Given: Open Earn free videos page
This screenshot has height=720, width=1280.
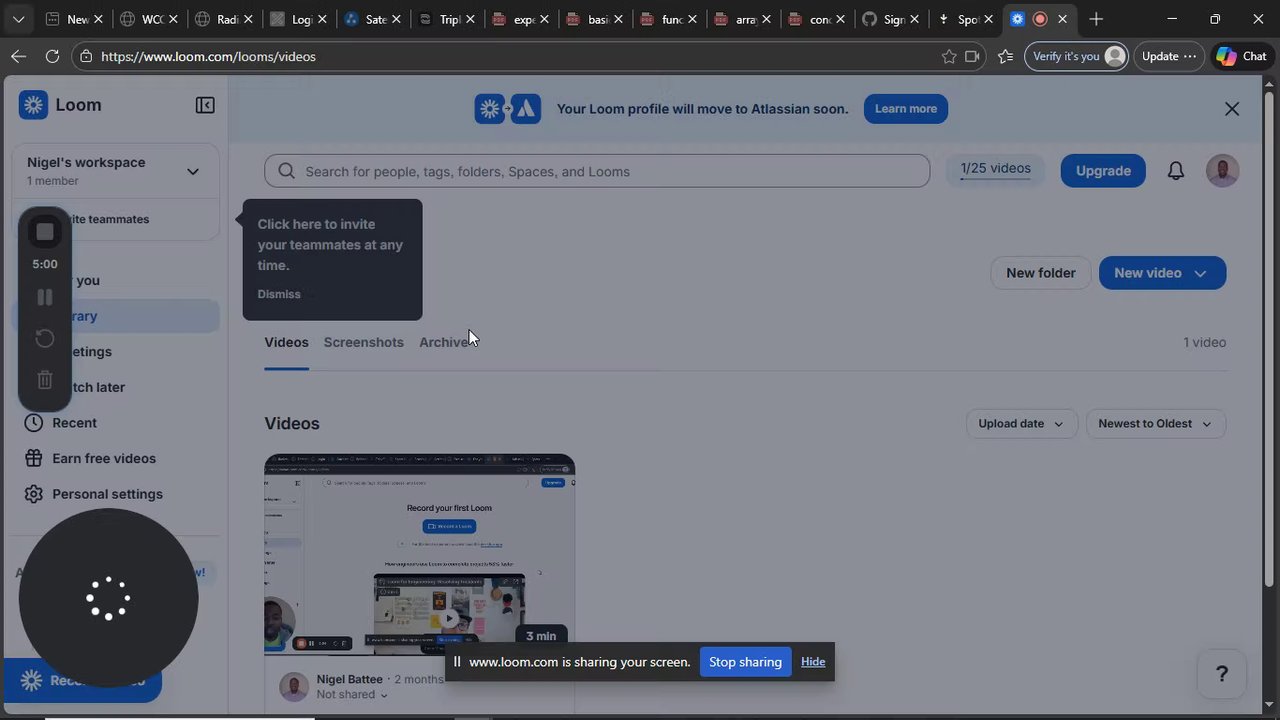Looking at the screenshot, I should click(x=104, y=458).
